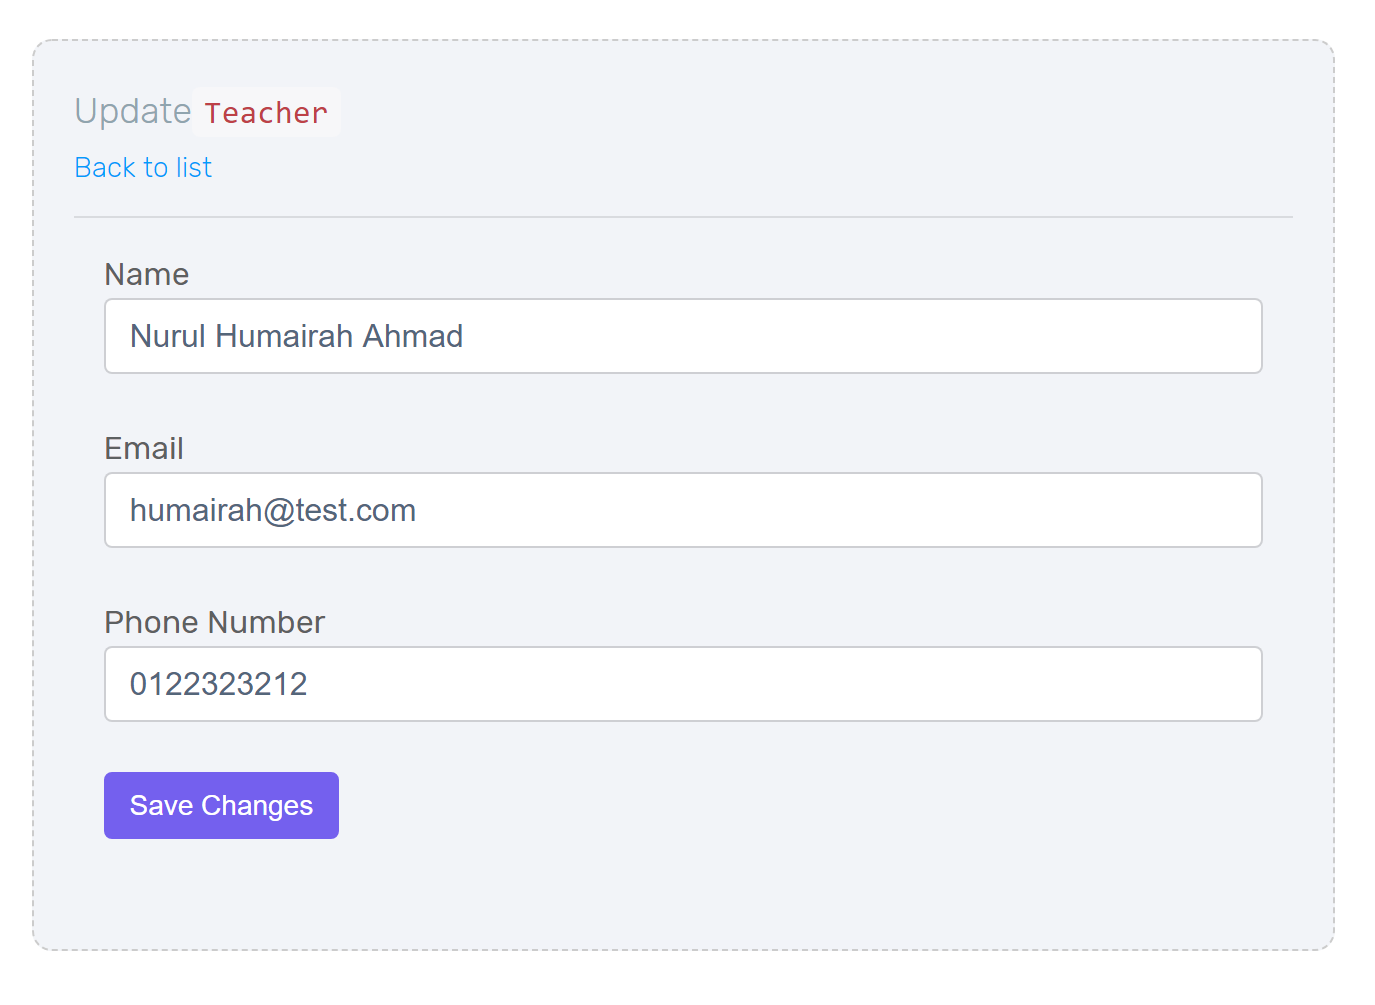
Task: Click the digits 0122323212 in phone field
Action: point(219,684)
